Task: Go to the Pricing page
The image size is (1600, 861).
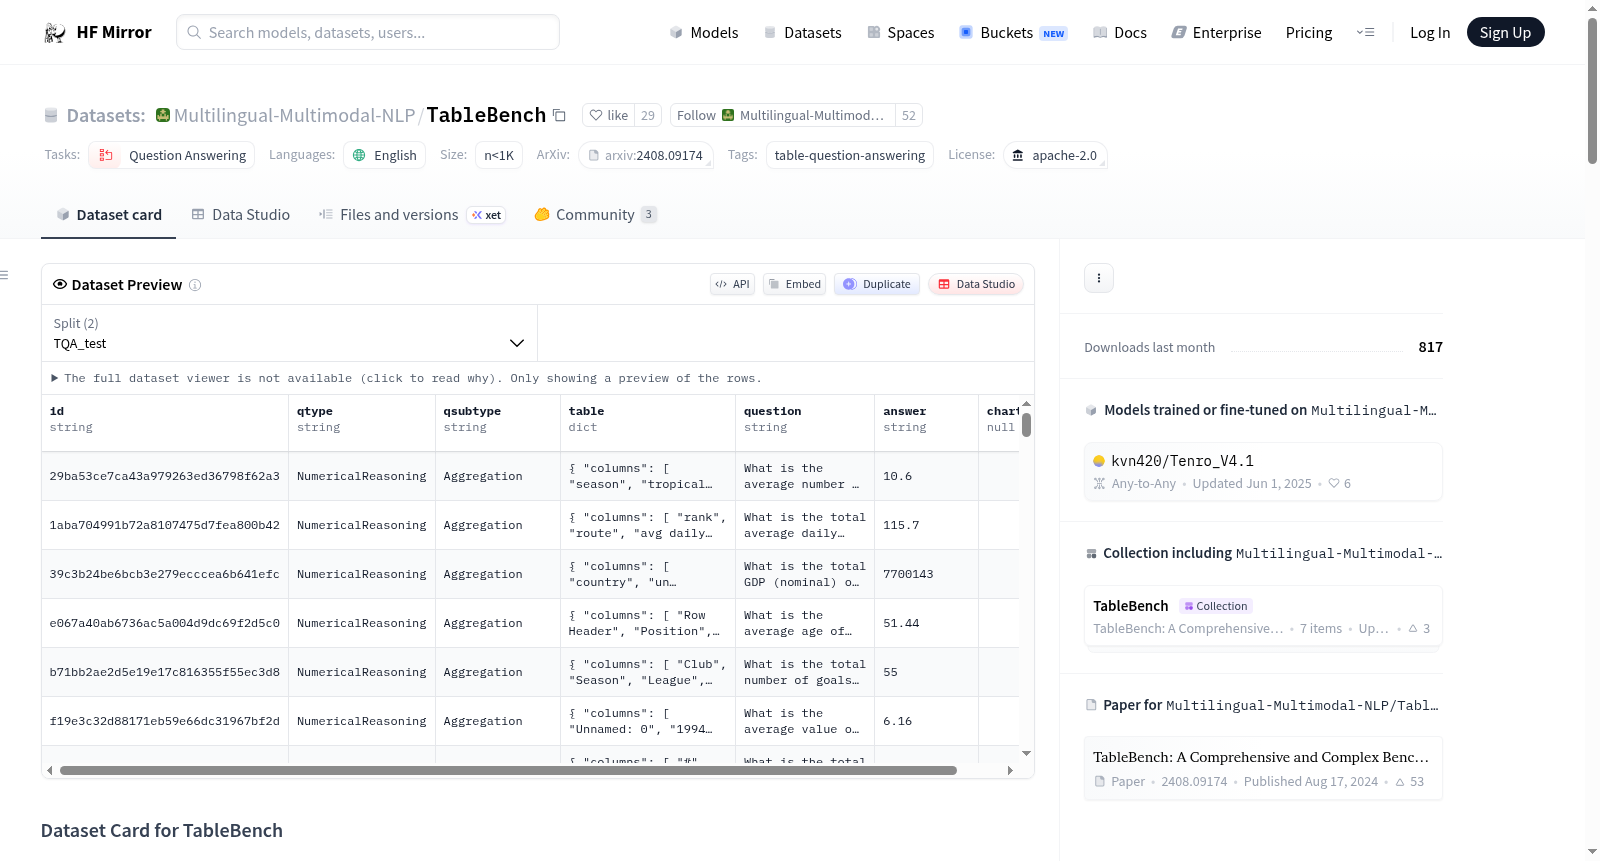Action: point(1309,33)
